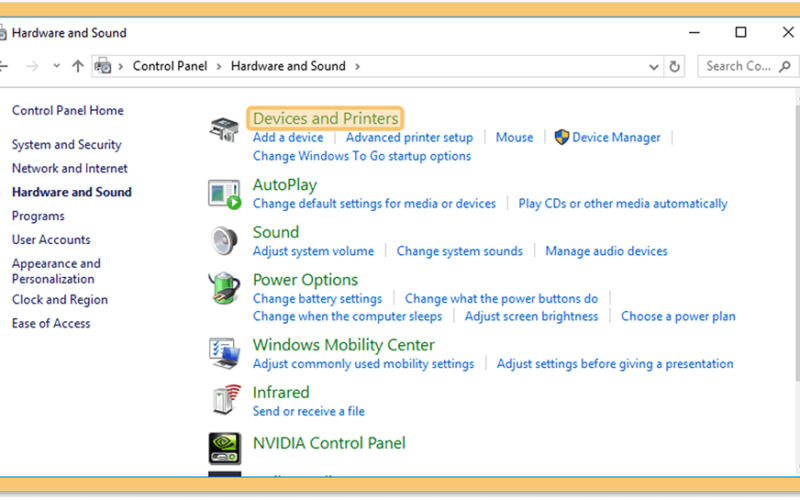This screenshot has width=800, height=500.
Task: Open Power Options heading
Action: (x=306, y=280)
